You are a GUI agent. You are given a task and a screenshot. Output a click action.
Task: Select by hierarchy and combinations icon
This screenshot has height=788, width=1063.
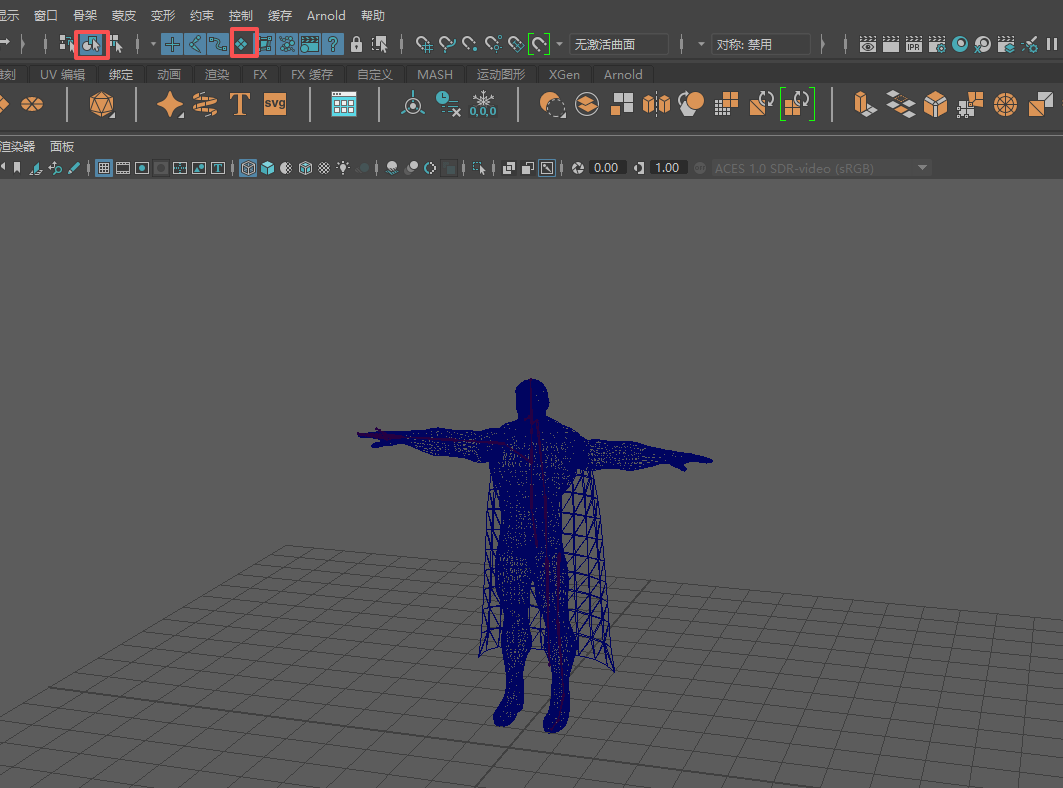coord(66,45)
